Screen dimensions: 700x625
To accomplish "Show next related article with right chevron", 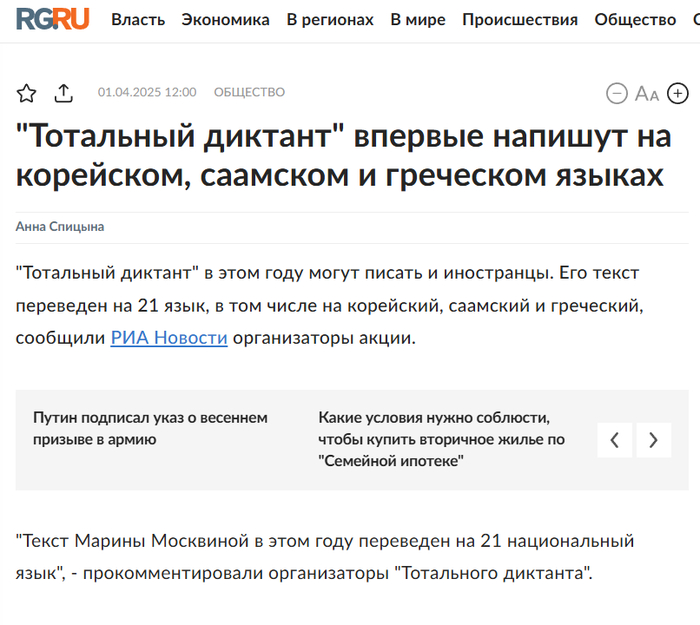I will point(654,440).
